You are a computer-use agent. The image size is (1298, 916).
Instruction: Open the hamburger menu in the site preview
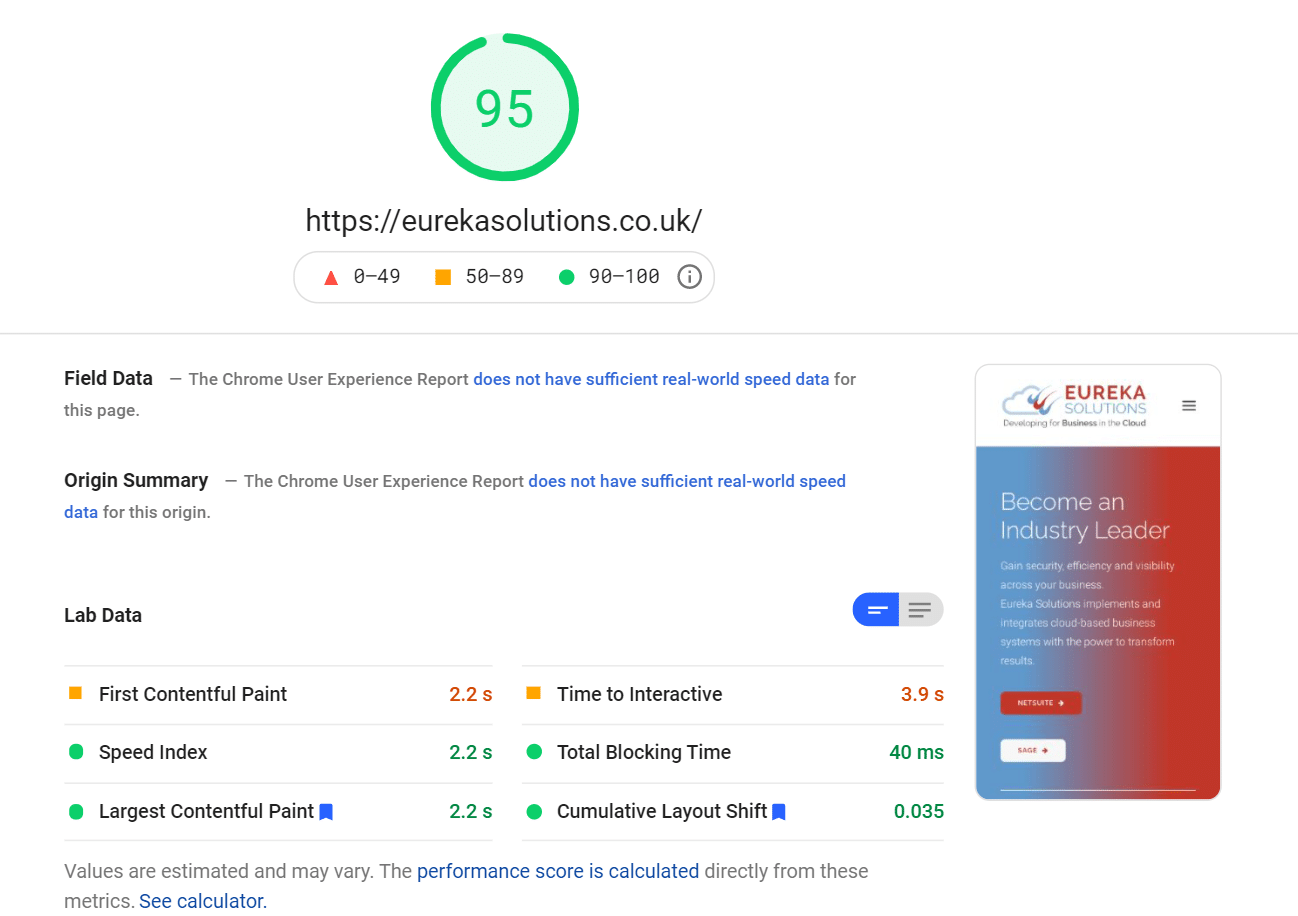click(1188, 405)
